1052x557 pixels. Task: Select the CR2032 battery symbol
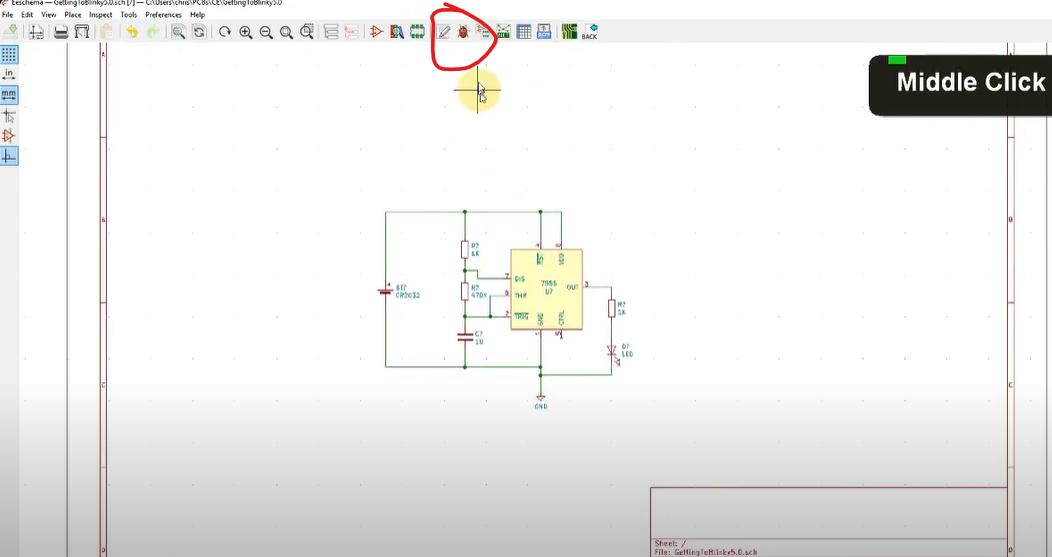(385, 291)
